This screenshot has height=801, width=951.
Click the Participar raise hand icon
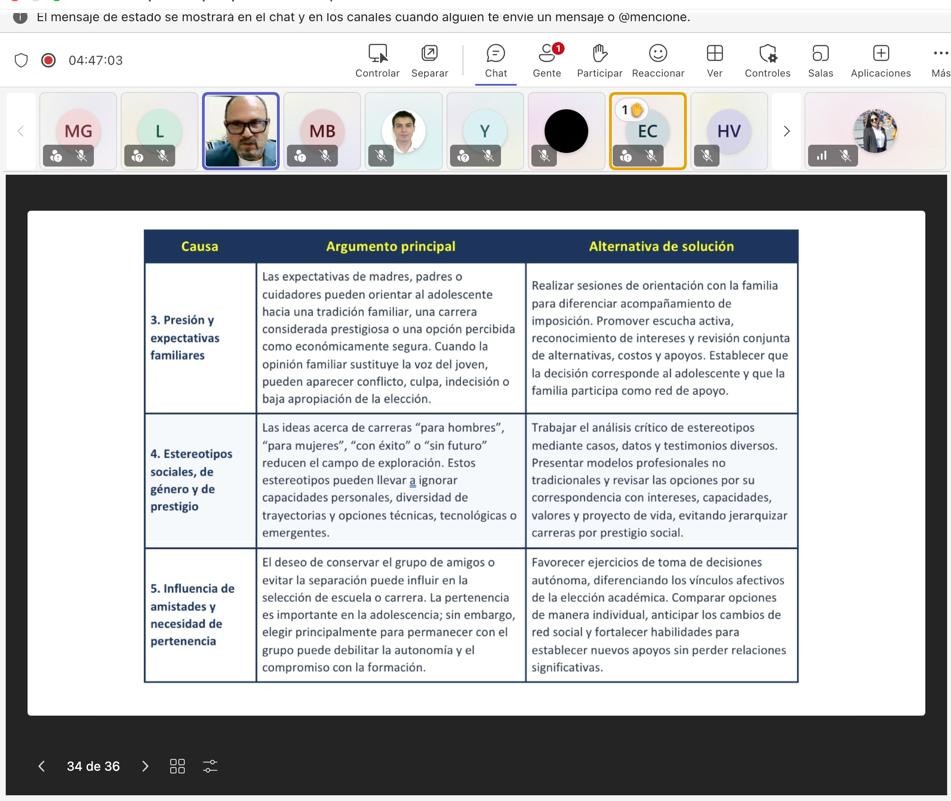(x=599, y=61)
